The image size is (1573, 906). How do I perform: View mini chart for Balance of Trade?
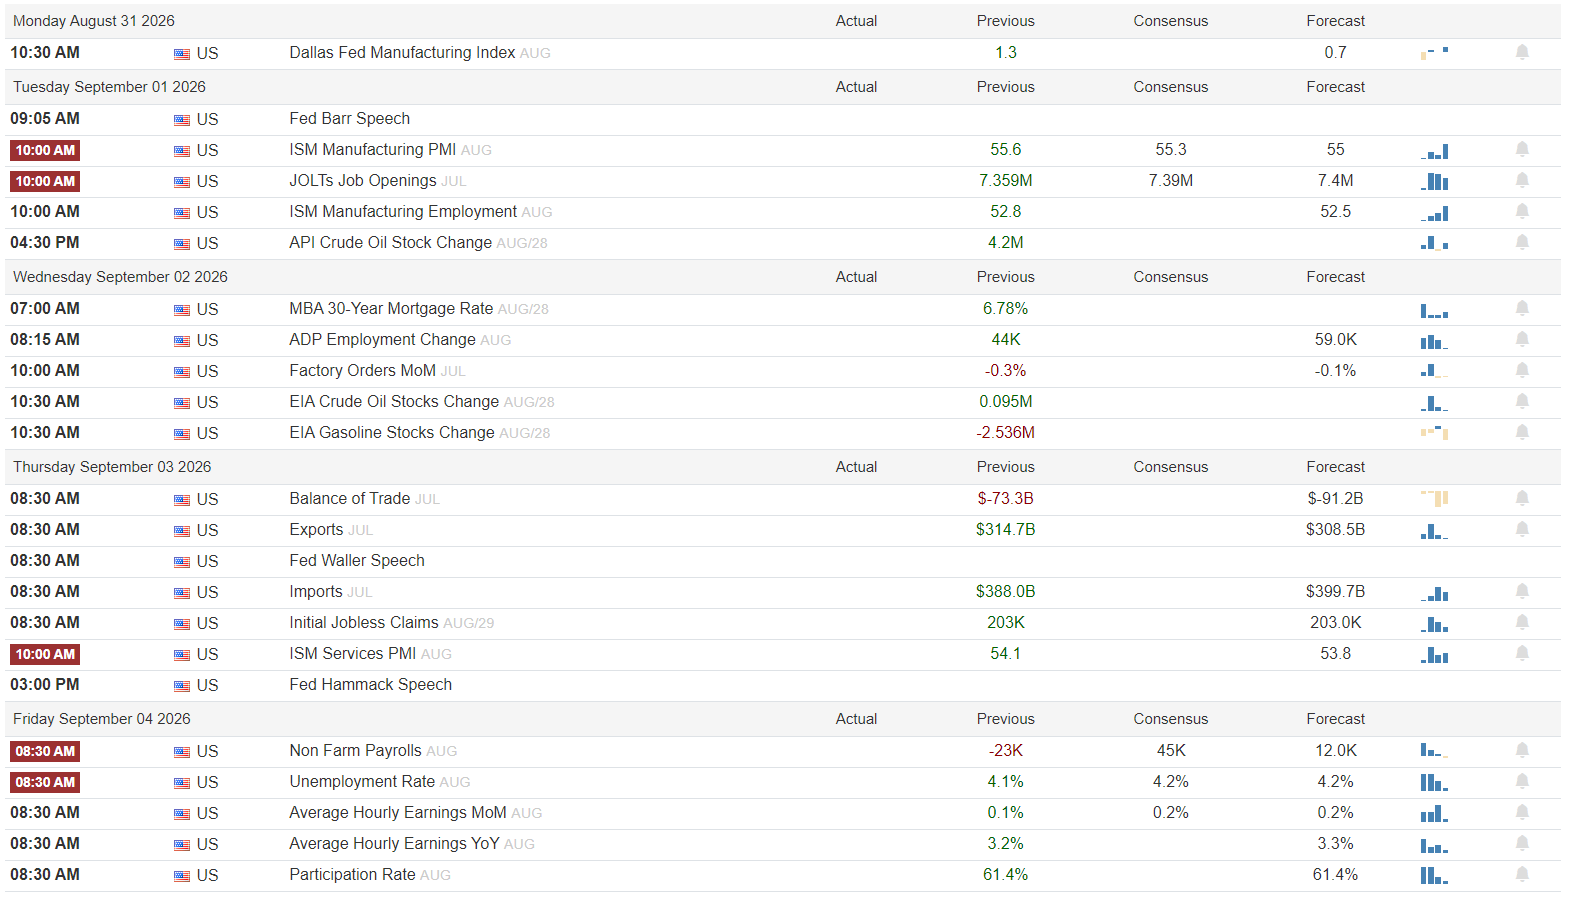(x=1434, y=498)
